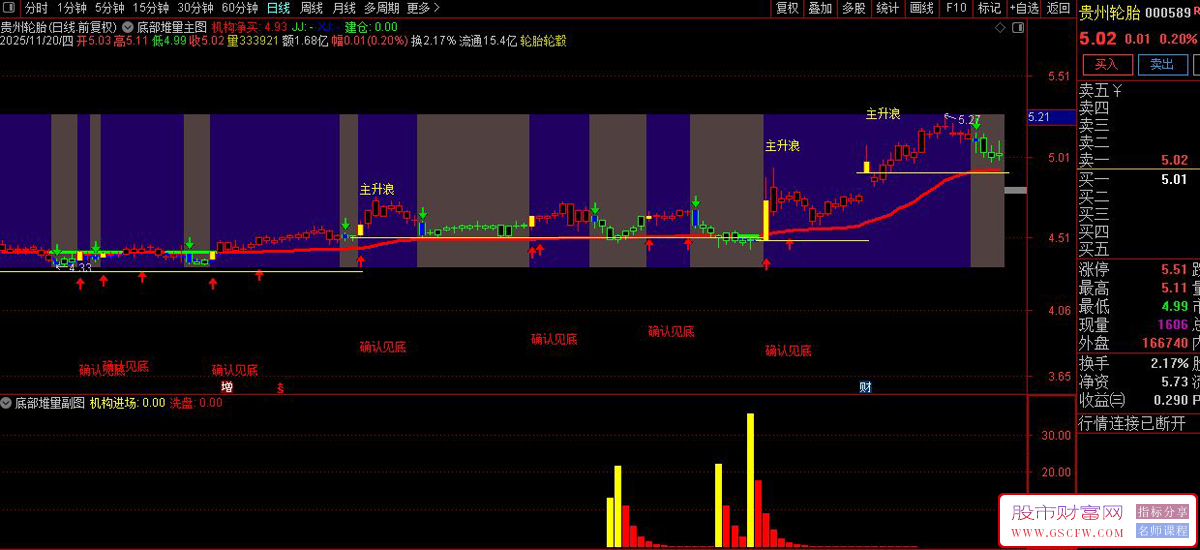This screenshot has width=1200, height=550.
Task: Click the 5.21 price label on axis
Action: [1037, 117]
